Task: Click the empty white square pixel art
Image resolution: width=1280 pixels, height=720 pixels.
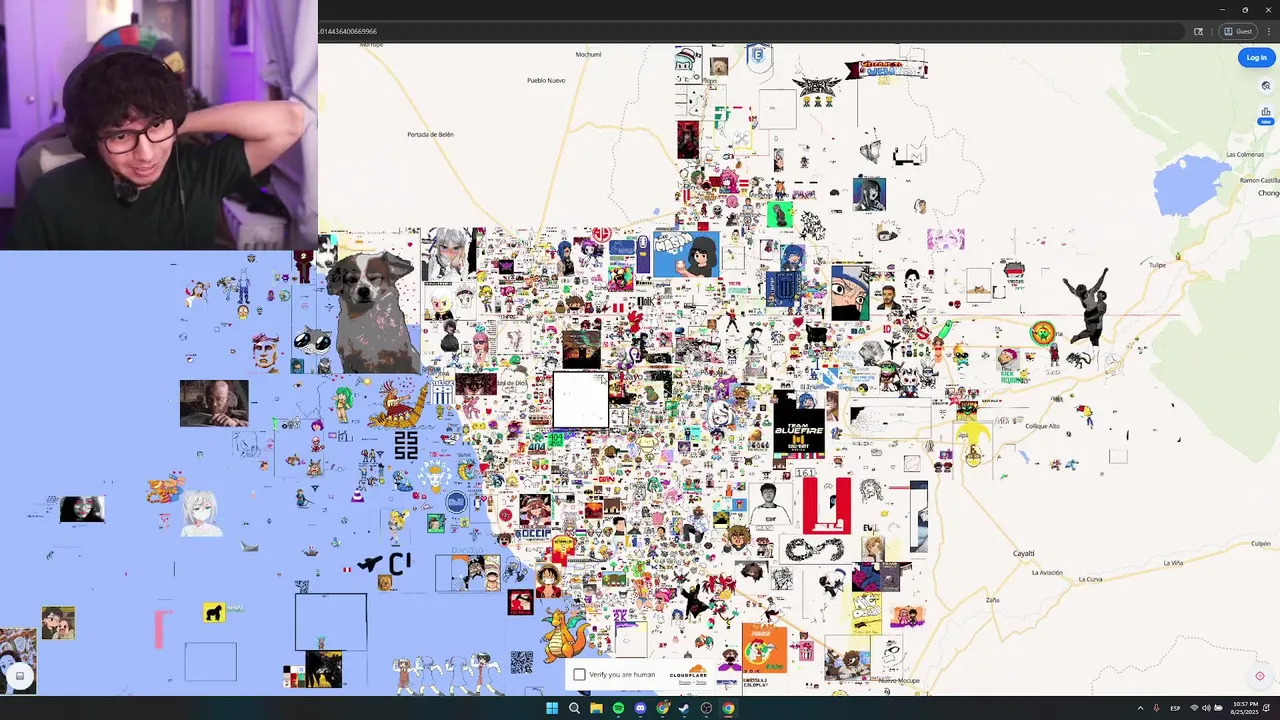Action: 581,400
